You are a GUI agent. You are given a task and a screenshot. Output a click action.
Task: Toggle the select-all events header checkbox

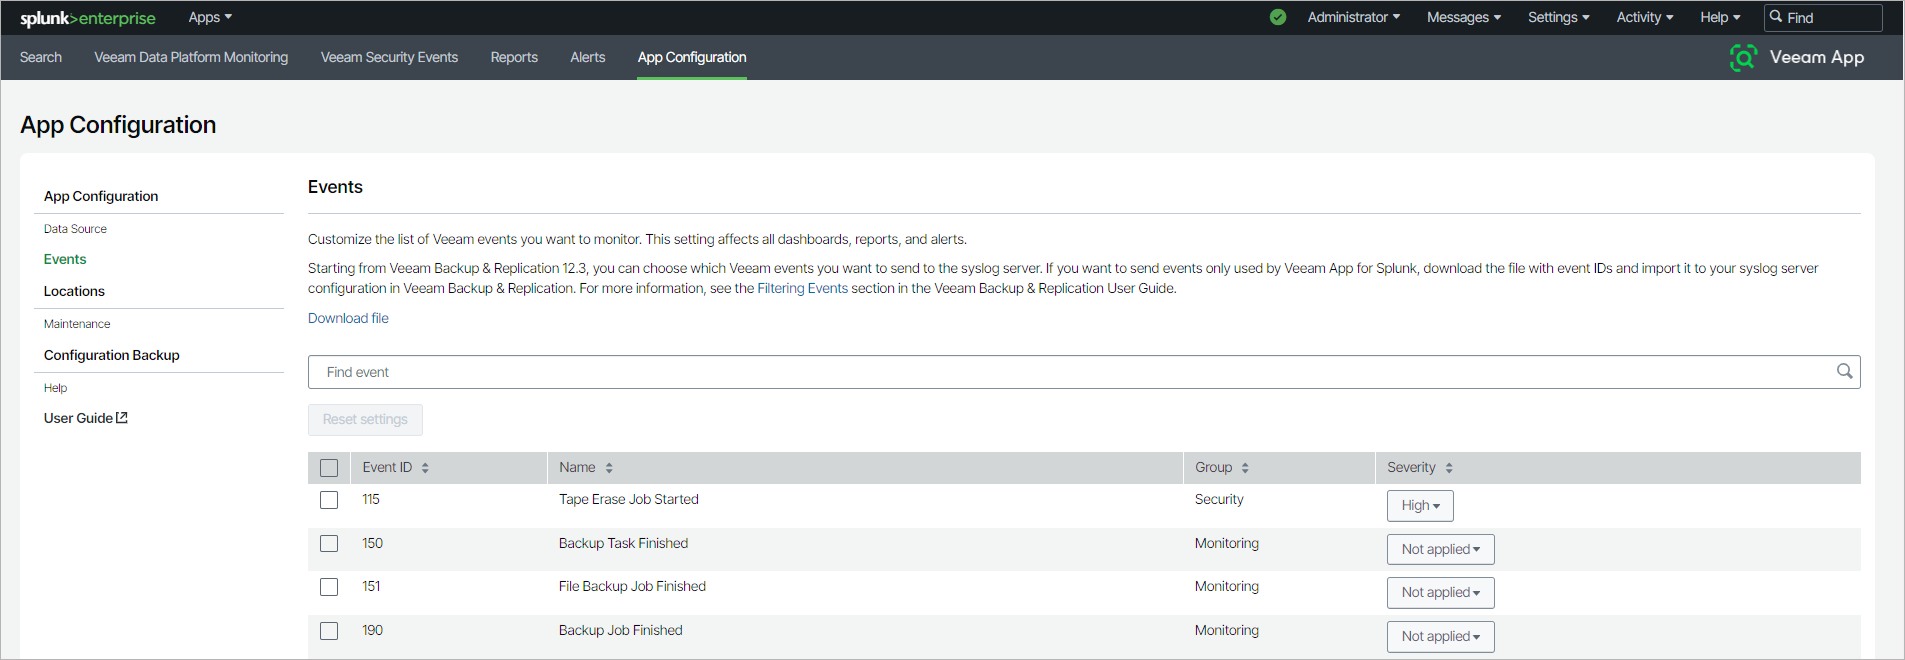(x=329, y=468)
